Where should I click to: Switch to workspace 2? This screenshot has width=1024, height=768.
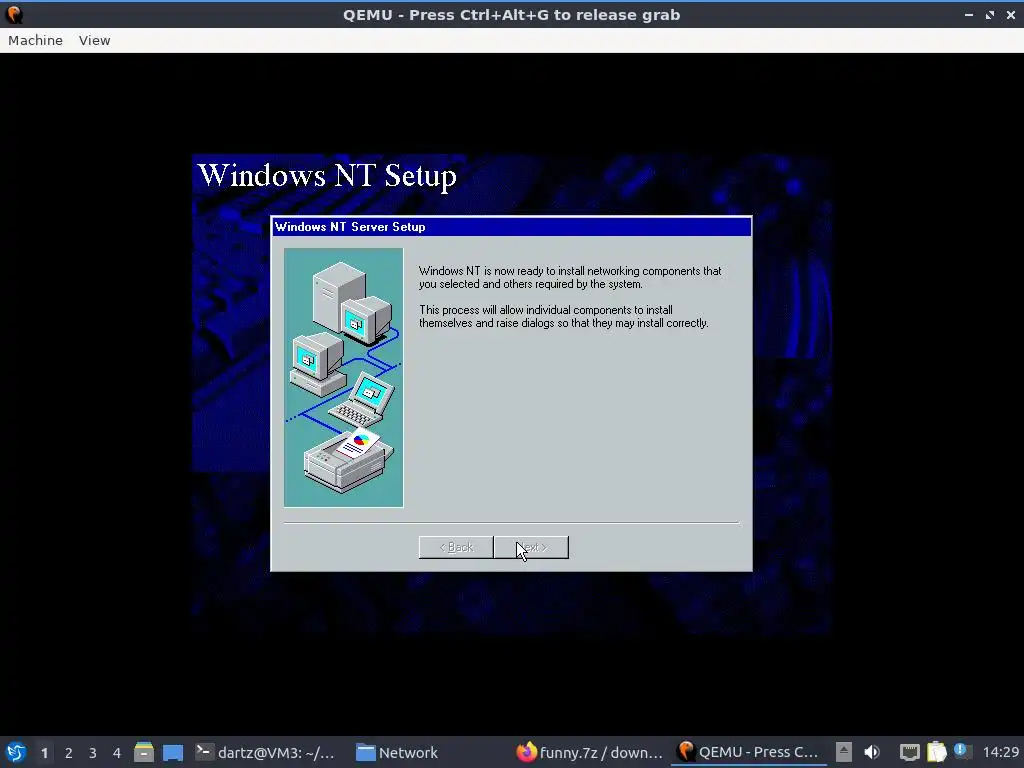pos(69,753)
